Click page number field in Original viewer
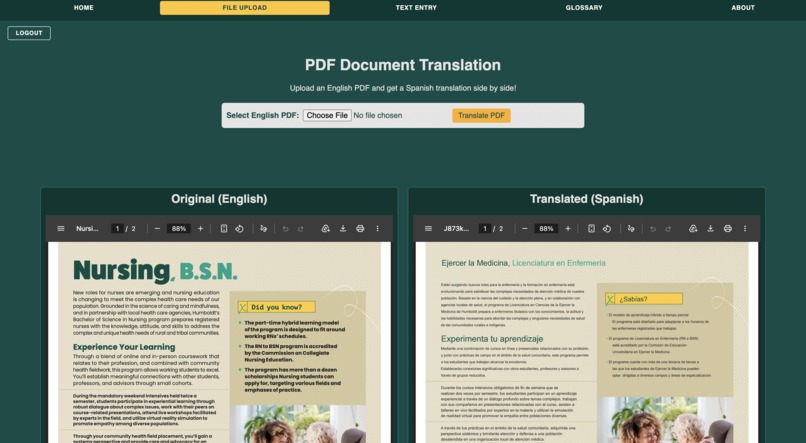The width and height of the screenshot is (806, 443). 117,229
